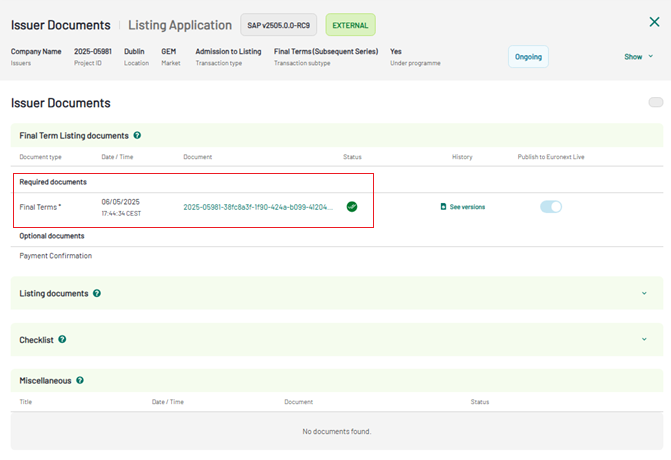Open help icon next to Miscellaneous
The image size is (671, 460).
(80, 380)
